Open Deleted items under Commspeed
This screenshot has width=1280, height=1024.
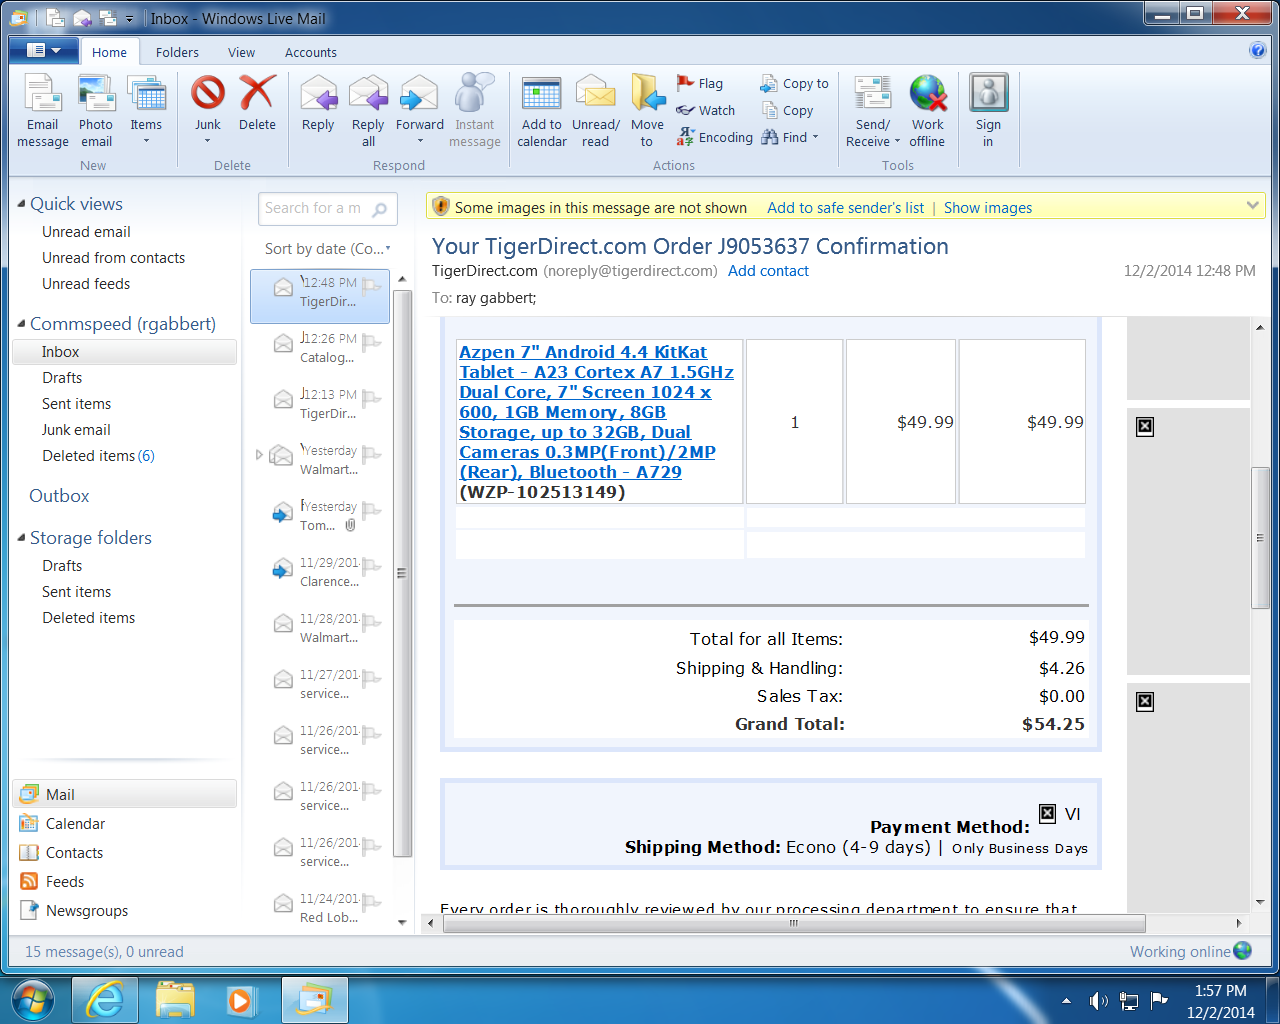[x=98, y=456]
